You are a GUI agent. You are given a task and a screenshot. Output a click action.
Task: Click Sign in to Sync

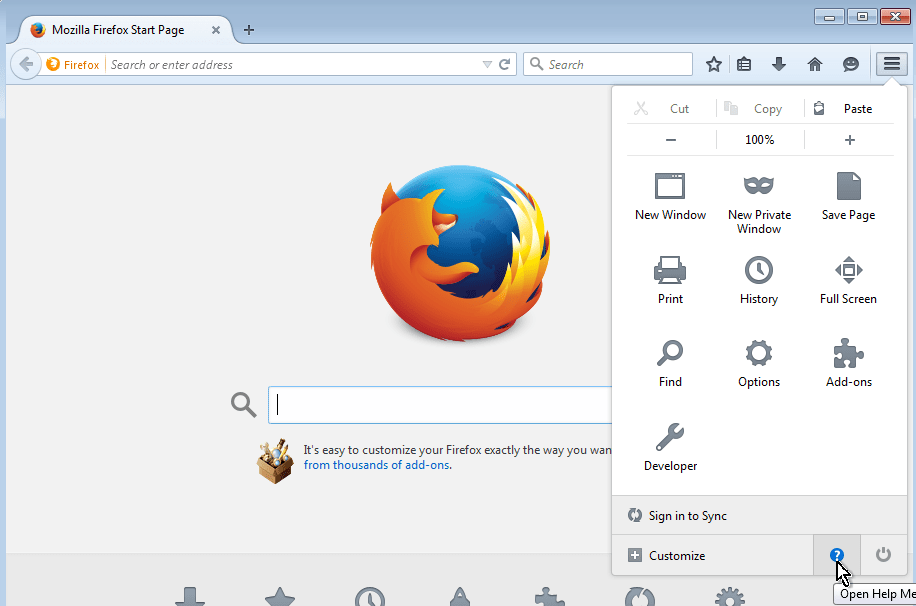[688, 516]
